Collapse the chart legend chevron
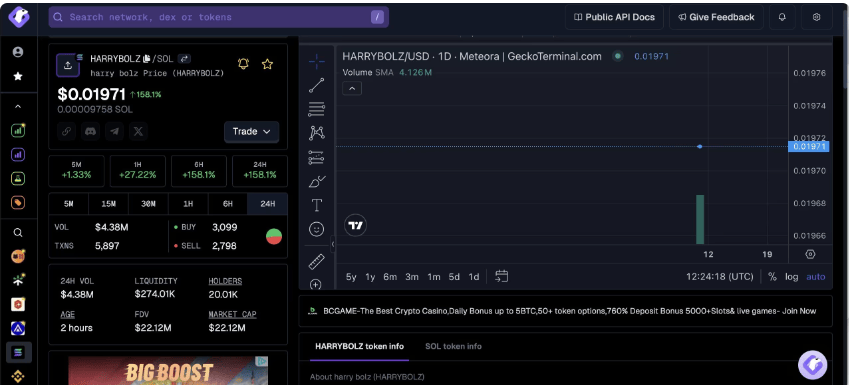849x385 pixels. tap(352, 88)
